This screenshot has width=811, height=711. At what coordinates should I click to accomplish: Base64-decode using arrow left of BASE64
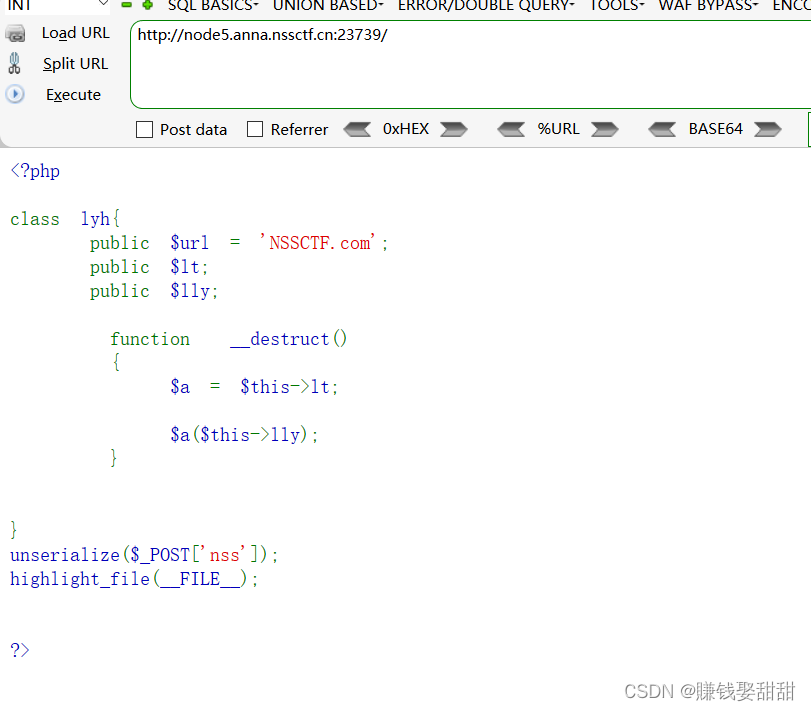(662, 129)
